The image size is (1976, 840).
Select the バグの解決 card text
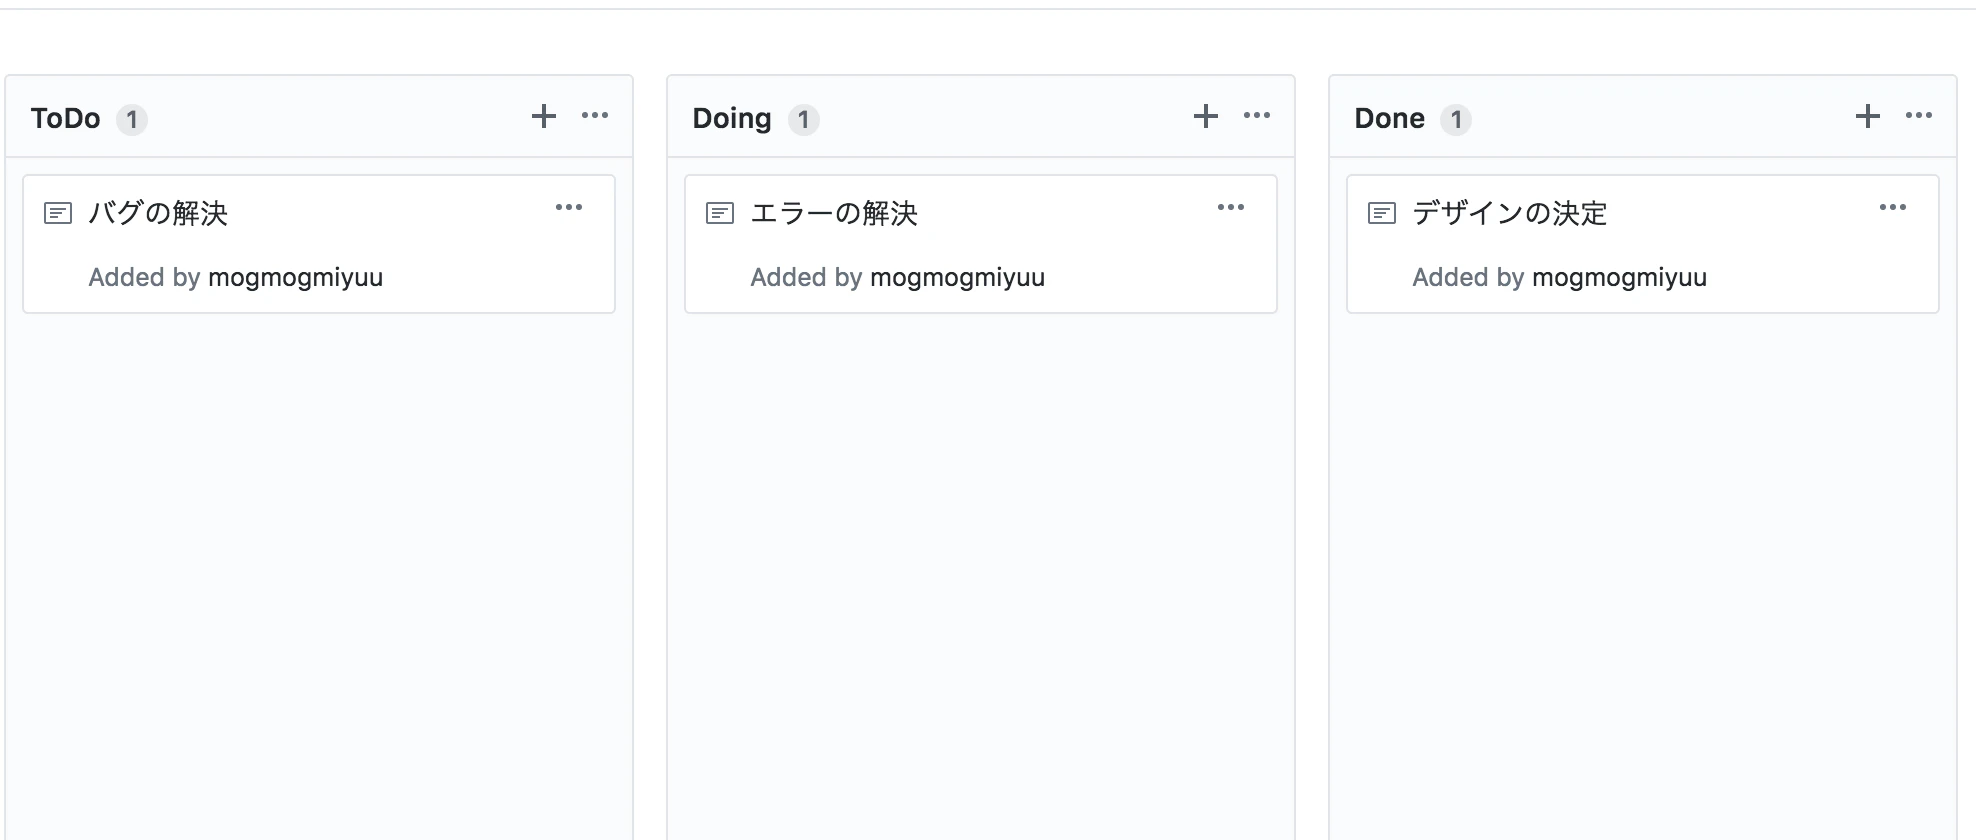pos(158,213)
